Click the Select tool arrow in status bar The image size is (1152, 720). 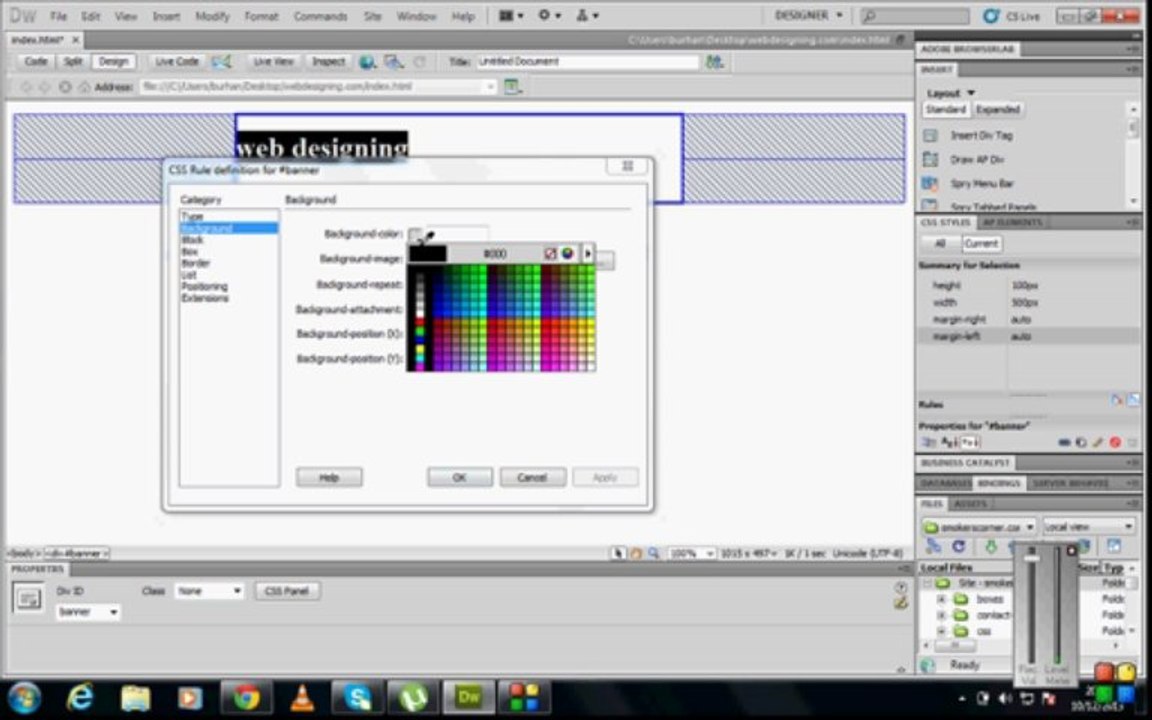(619, 553)
